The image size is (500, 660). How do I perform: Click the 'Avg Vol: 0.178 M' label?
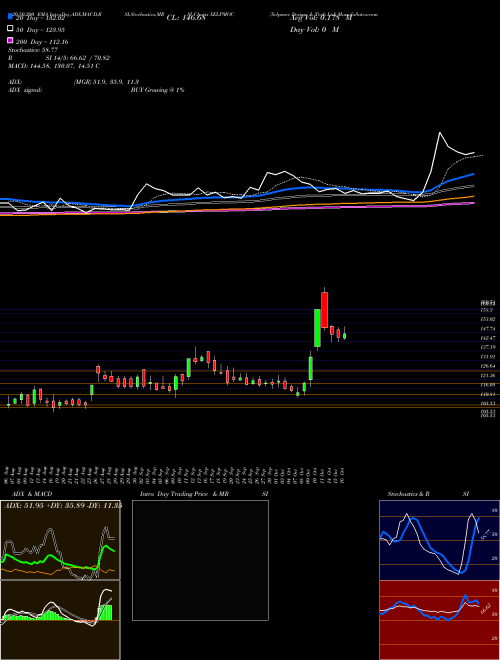321,18
